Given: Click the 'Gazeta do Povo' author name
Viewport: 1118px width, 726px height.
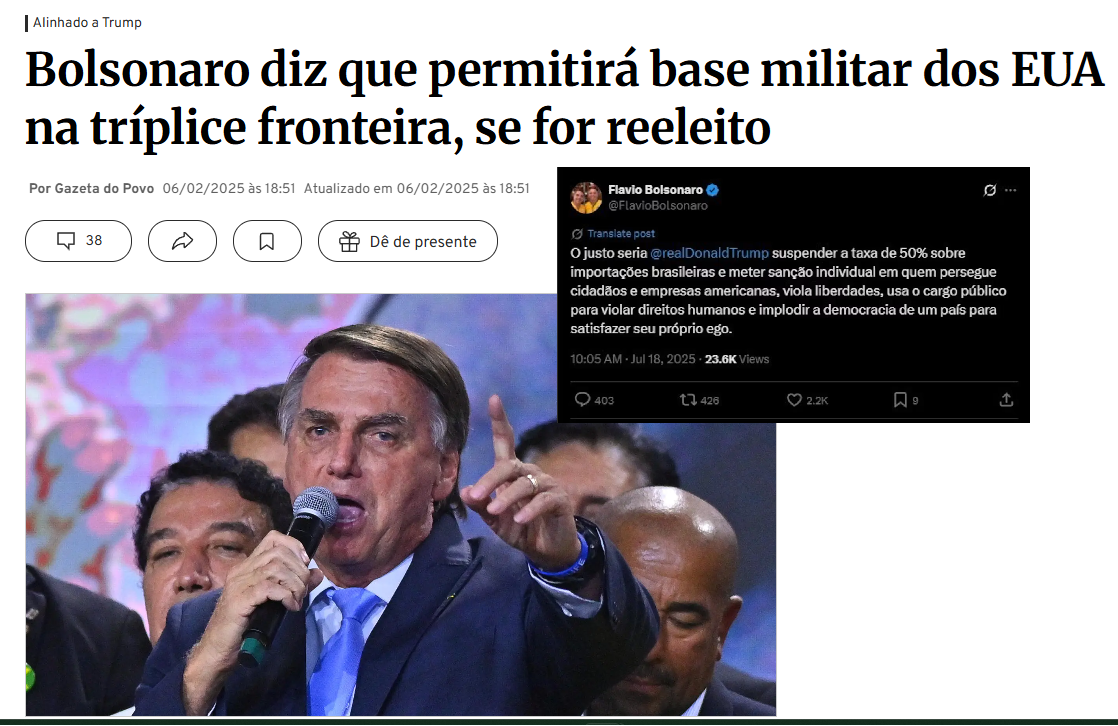Looking at the screenshot, I should pos(104,188).
